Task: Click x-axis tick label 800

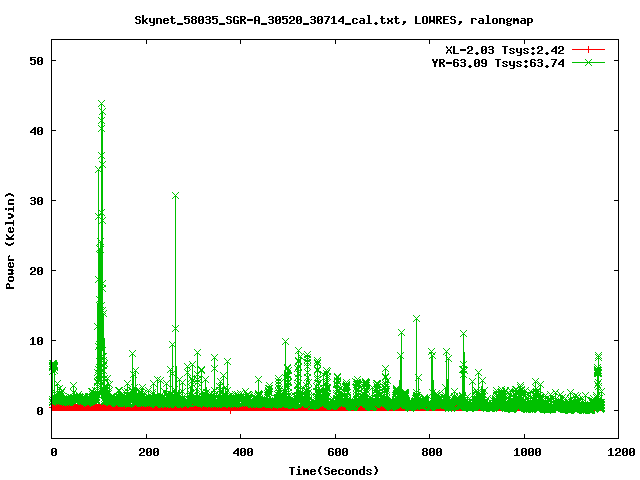Action: point(432,452)
